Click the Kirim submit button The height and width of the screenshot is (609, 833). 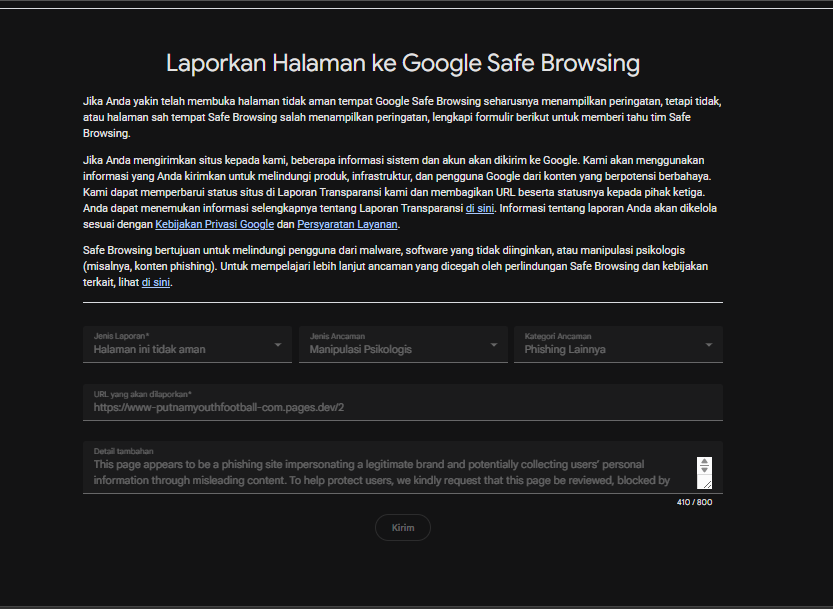(x=403, y=528)
